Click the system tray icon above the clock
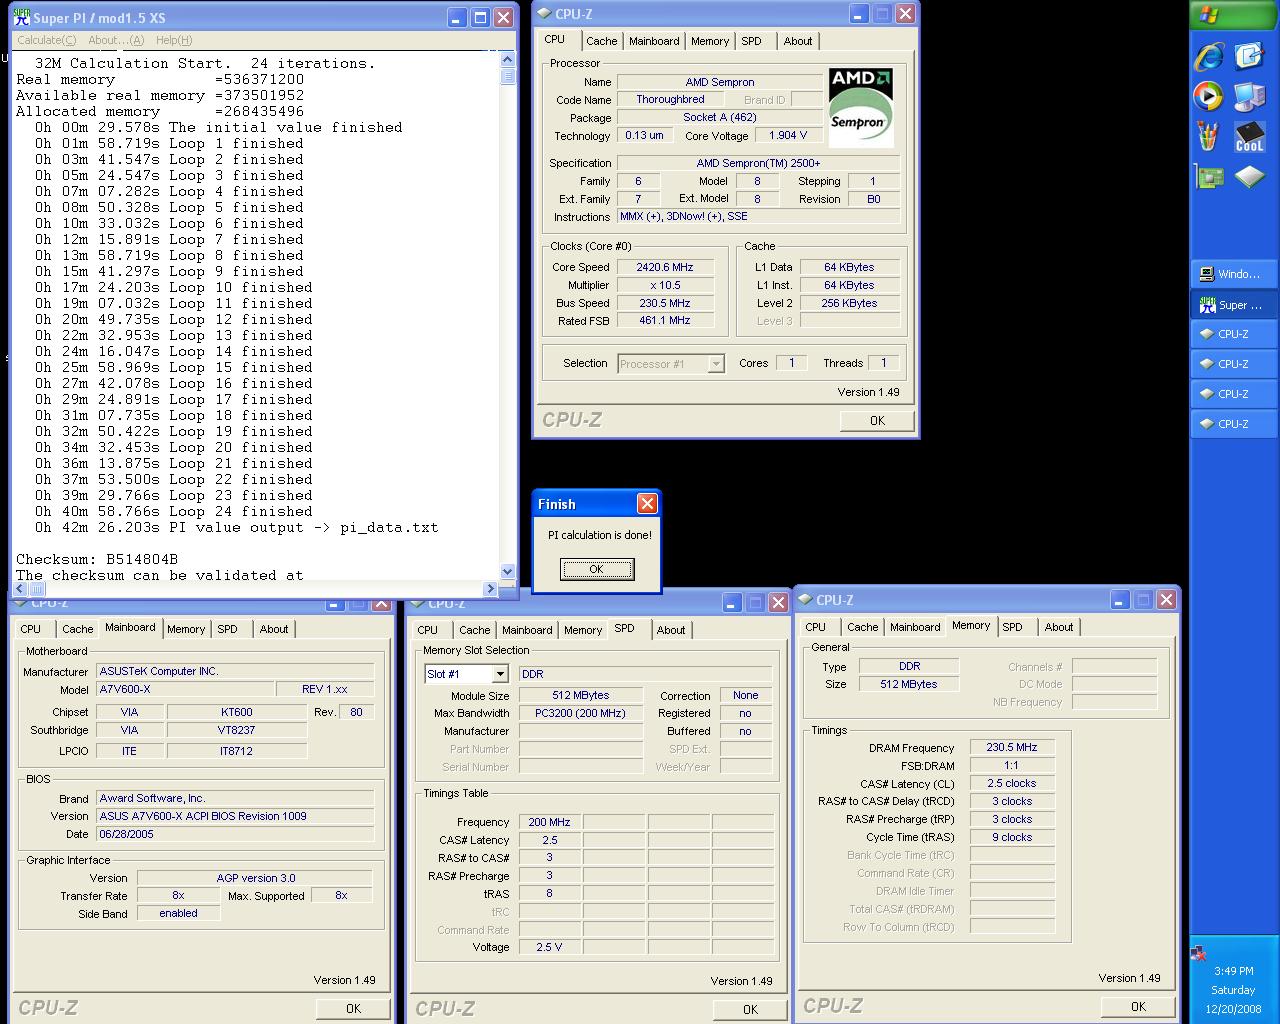 tap(1199, 953)
